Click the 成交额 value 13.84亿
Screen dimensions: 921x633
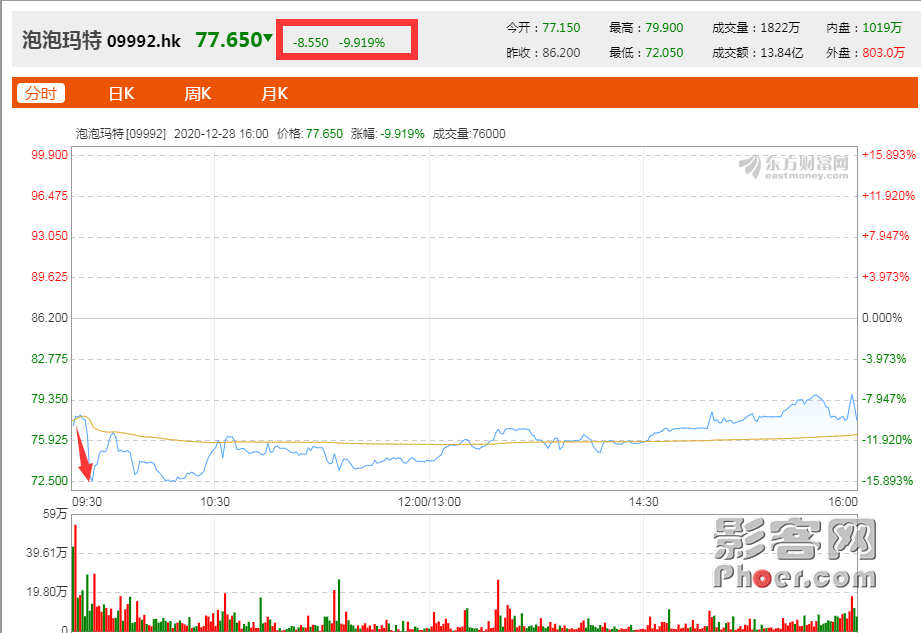(x=782, y=53)
